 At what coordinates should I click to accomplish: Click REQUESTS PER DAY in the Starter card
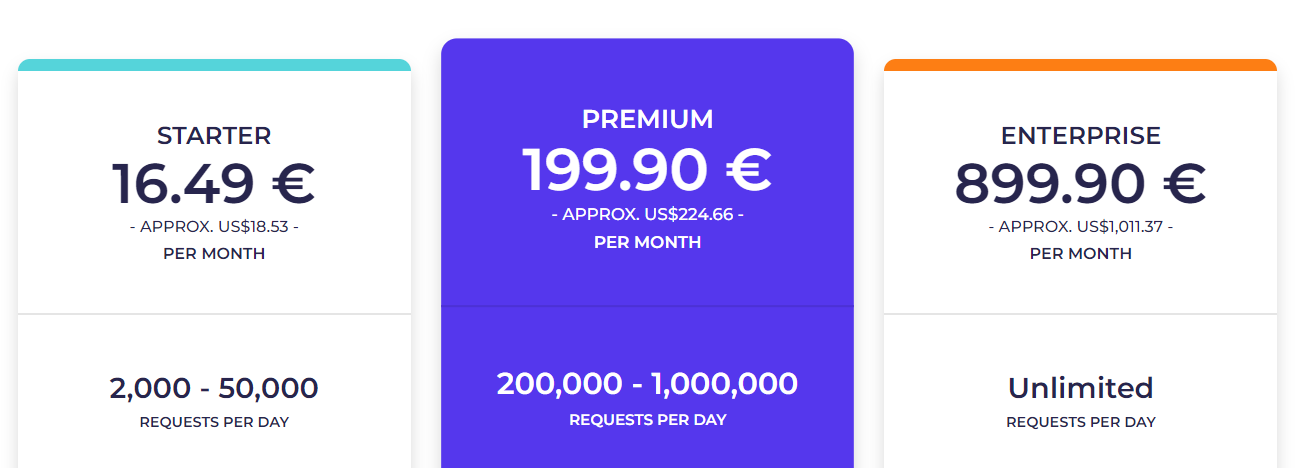coord(214,422)
